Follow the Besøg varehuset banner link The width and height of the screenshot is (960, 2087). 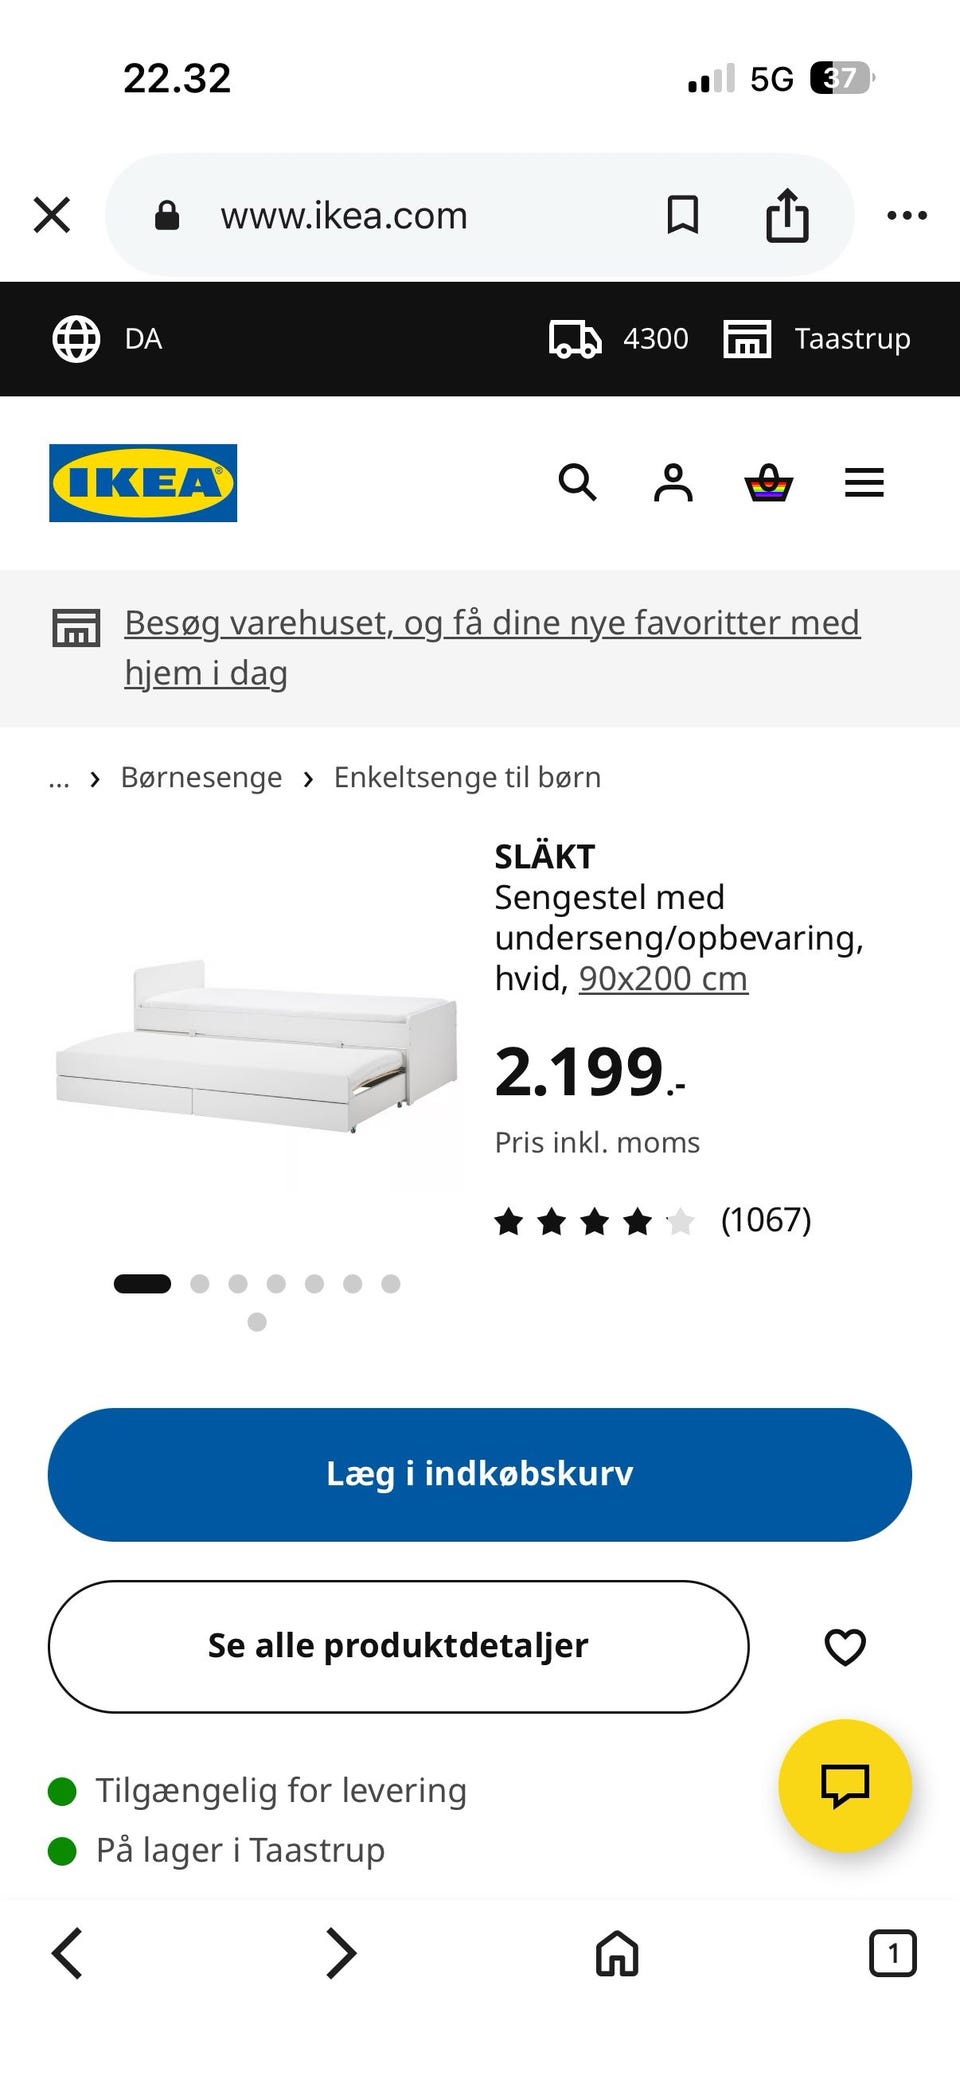pos(492,647)
